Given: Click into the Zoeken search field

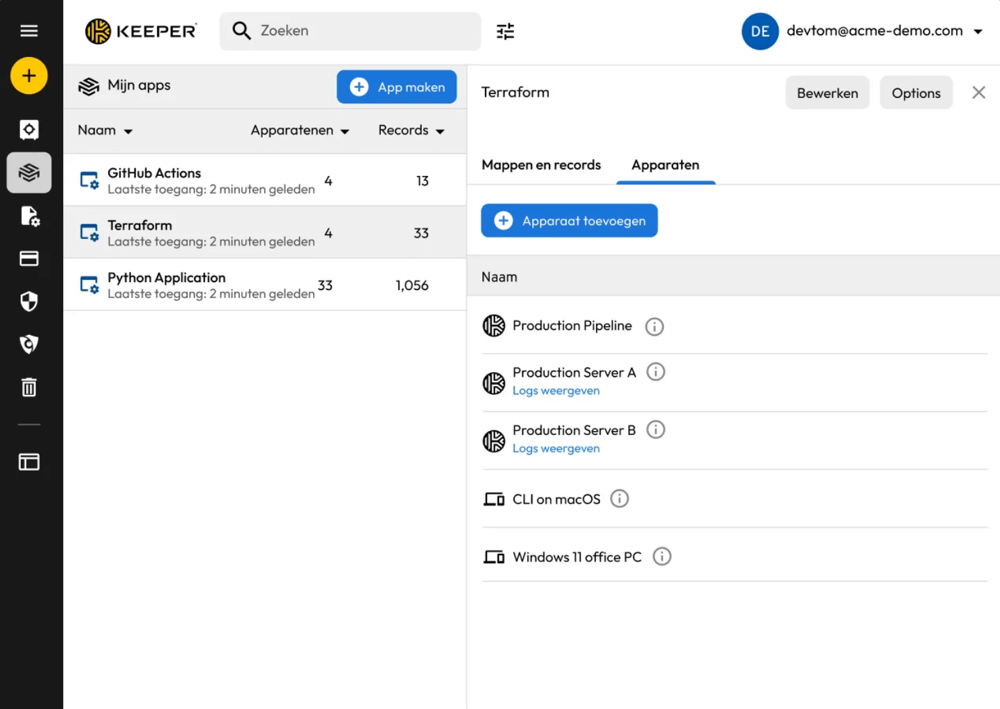Looking at the screenshot, I should [x=360, y=31].
